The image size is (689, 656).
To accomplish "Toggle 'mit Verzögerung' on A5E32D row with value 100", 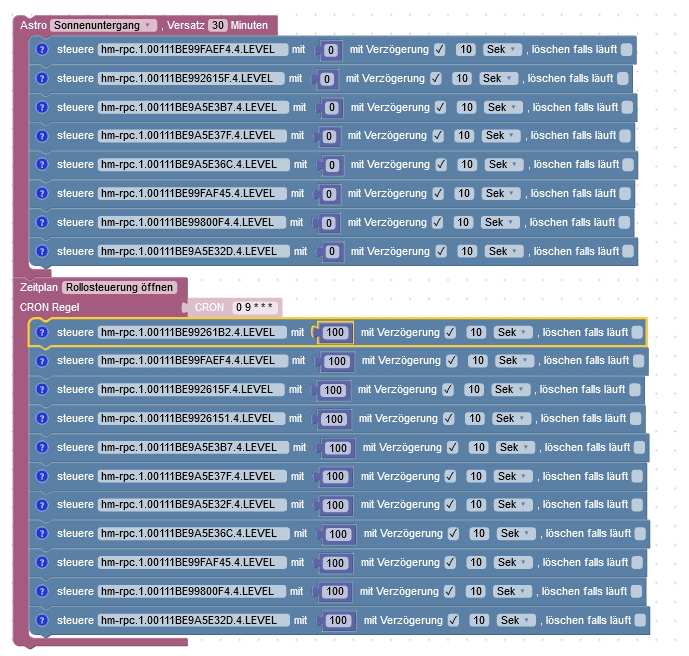I will pyautogui.click(x=453, y=620).
